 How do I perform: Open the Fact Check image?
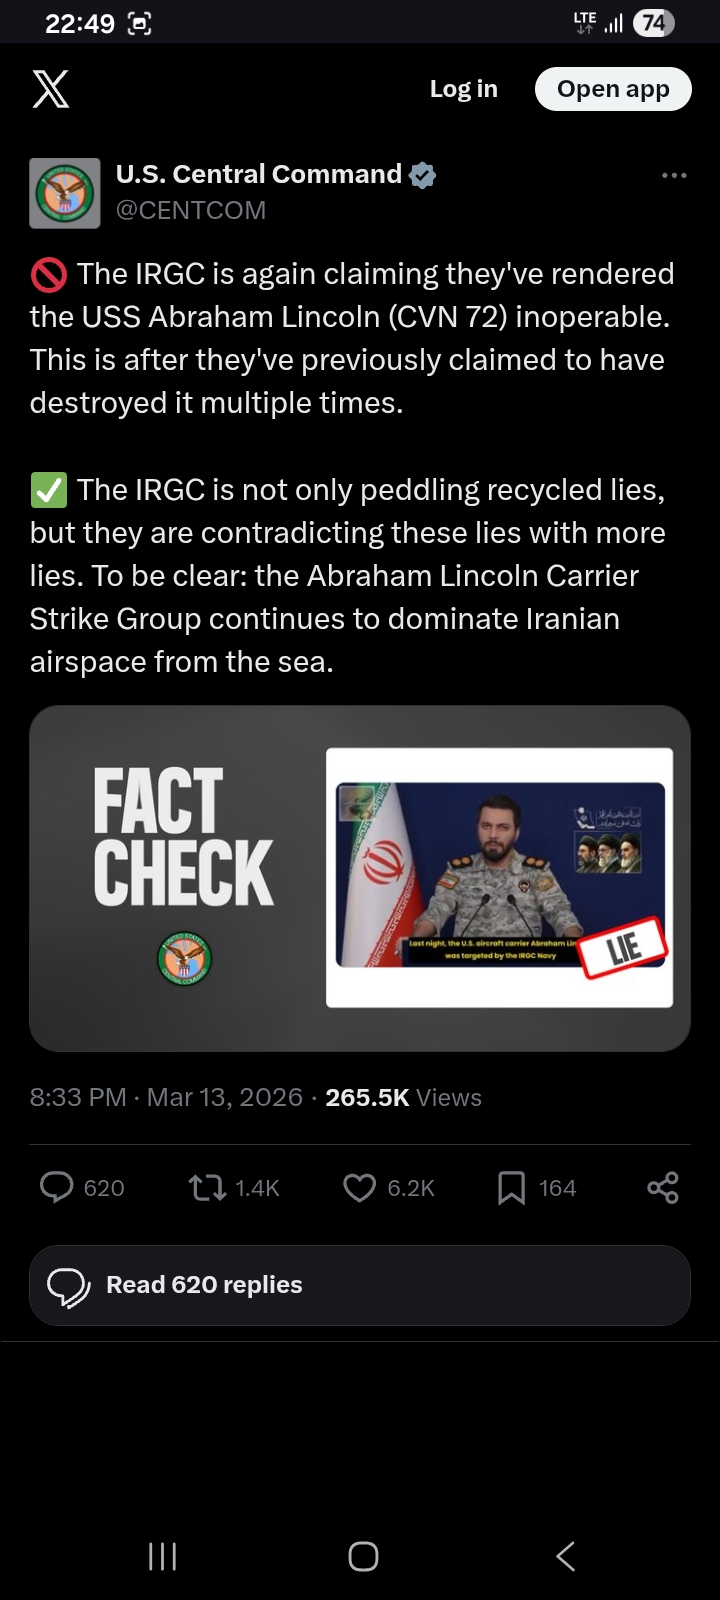click(360, 878)
